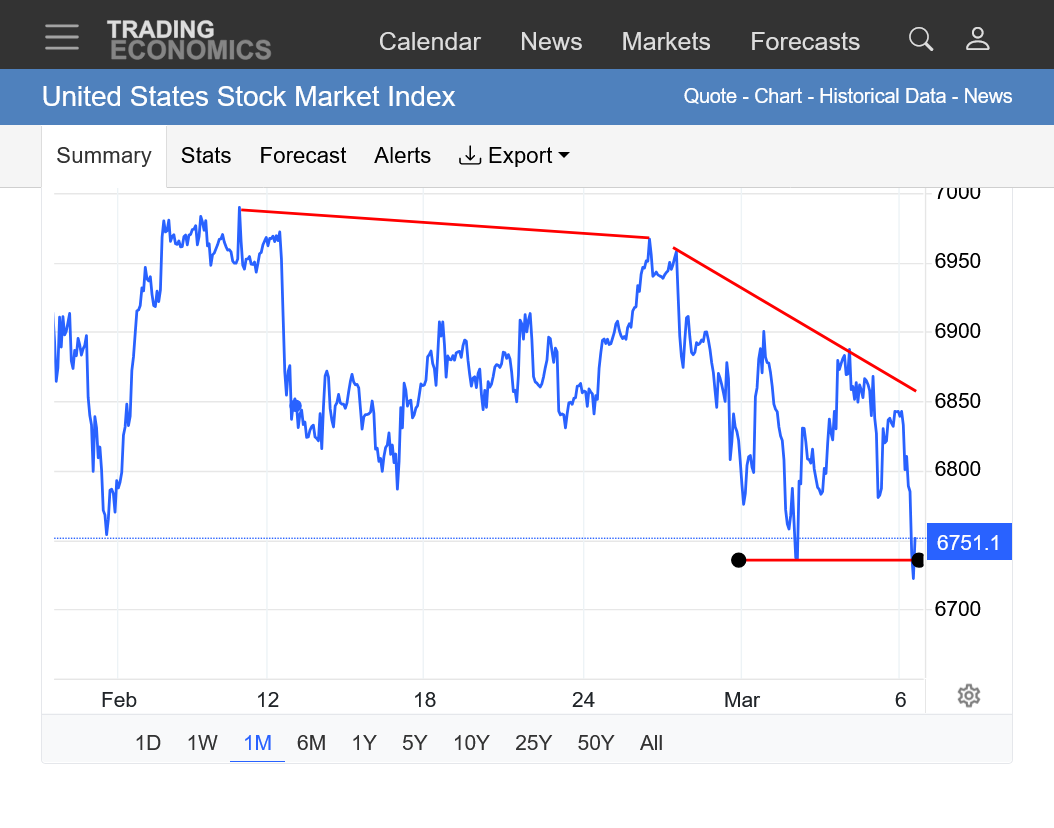Open the search magnifier icon
This screenshot has width=1054, height=828.
click(920, 40)
